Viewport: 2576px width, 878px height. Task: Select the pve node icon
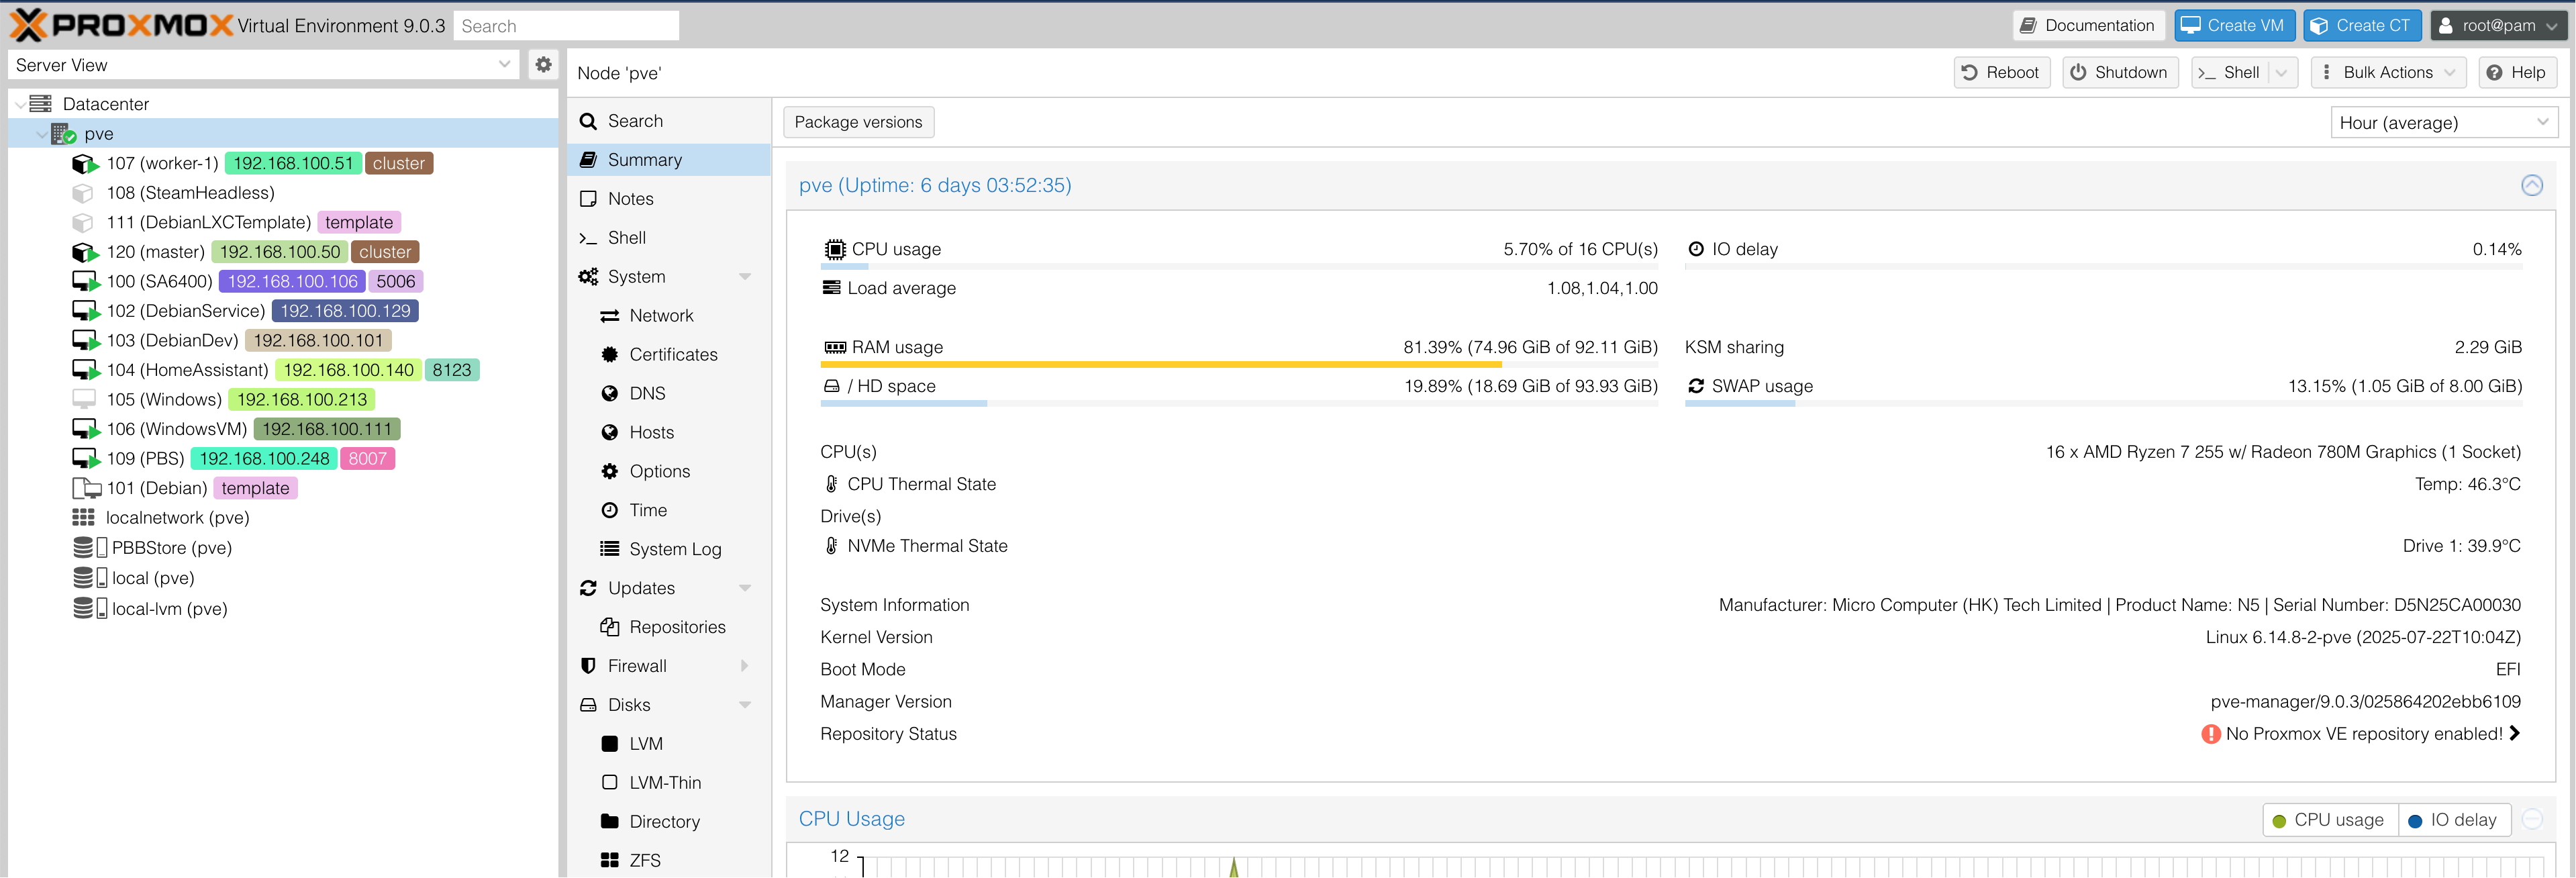point(64,134)
